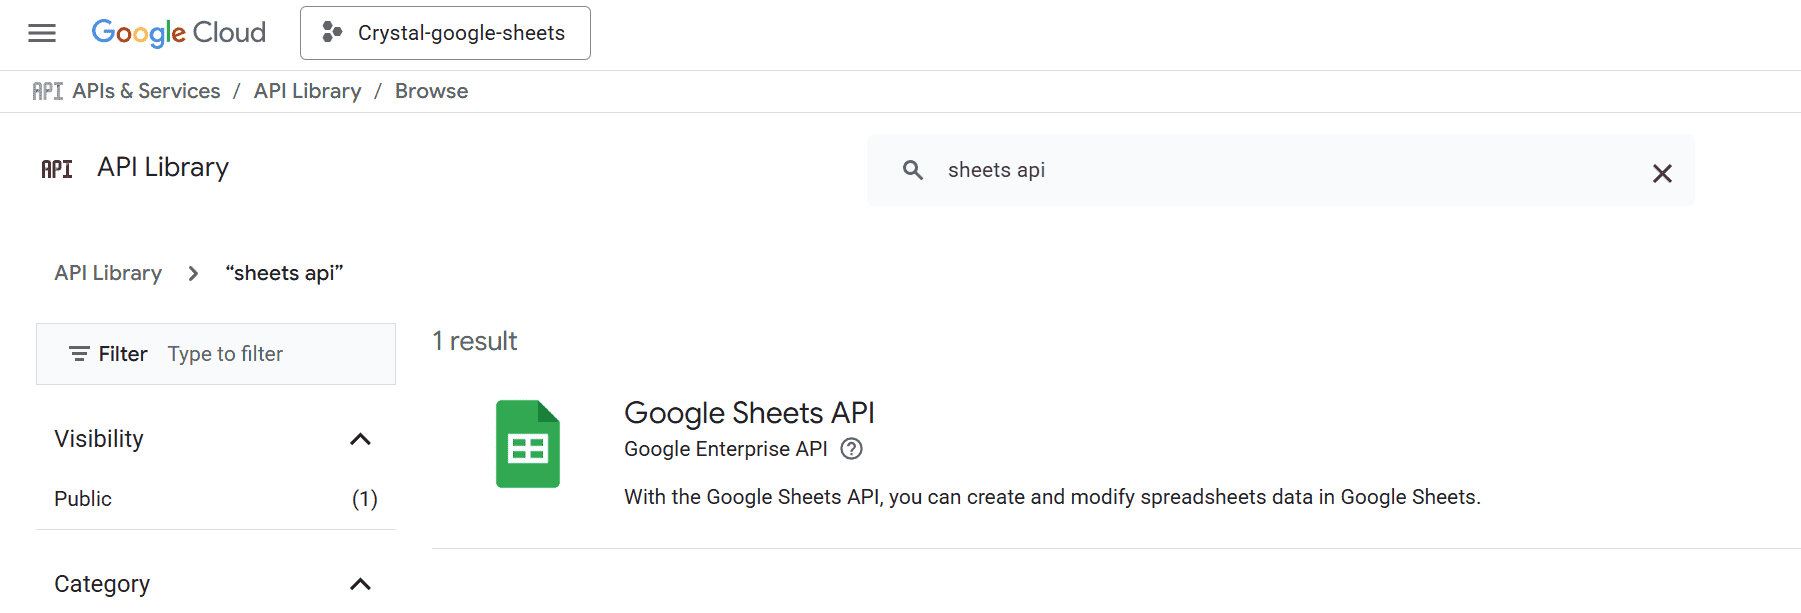
Task: Go to APIs & Services breadcrumb
Action: tap(146, 91)
